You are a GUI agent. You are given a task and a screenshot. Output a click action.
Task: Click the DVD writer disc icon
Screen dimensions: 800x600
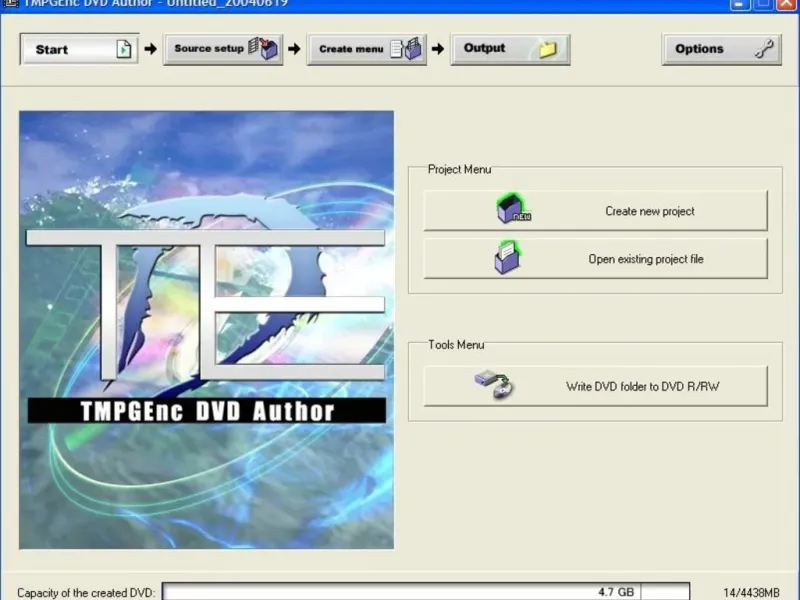tap(494, 385)
